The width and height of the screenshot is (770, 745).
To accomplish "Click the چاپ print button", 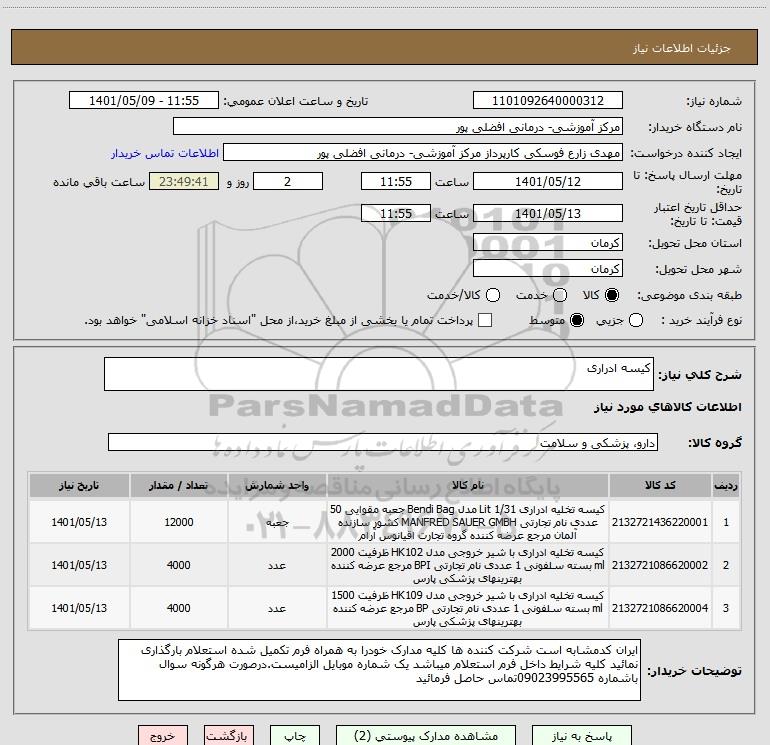I will tap(295, 736).
